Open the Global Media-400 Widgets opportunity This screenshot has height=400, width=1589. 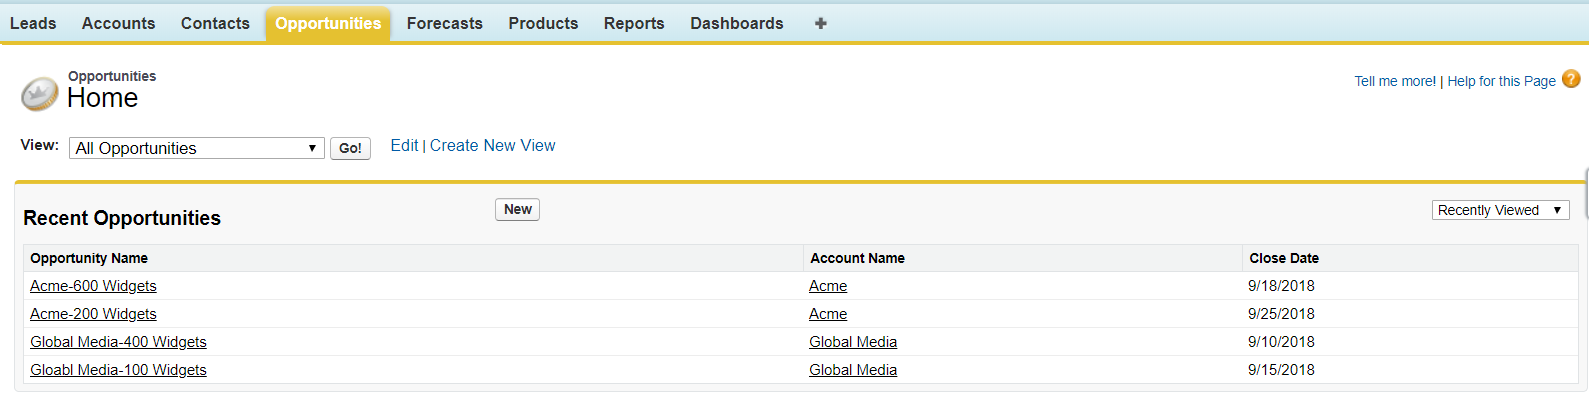click(x=118, y=342)
